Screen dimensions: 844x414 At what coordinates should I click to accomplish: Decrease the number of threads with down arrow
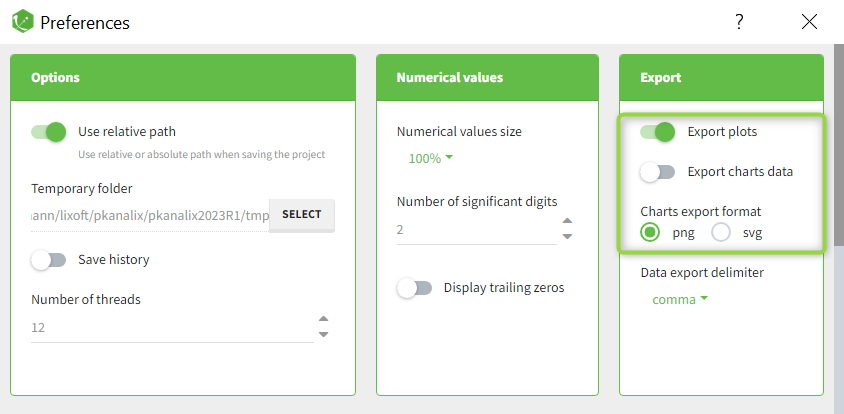pyautogui.click(x=323, y=335)
